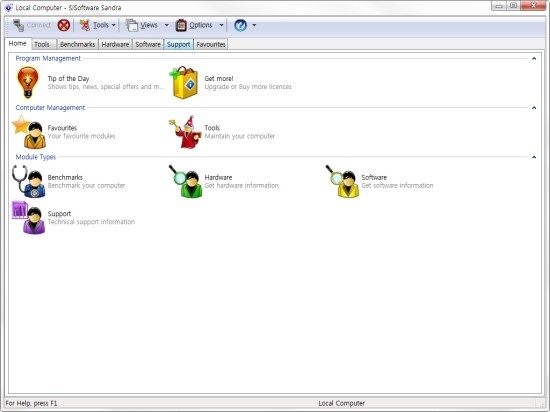Click Your favourite modules description

pyautogui.click(x=81, y=136)
